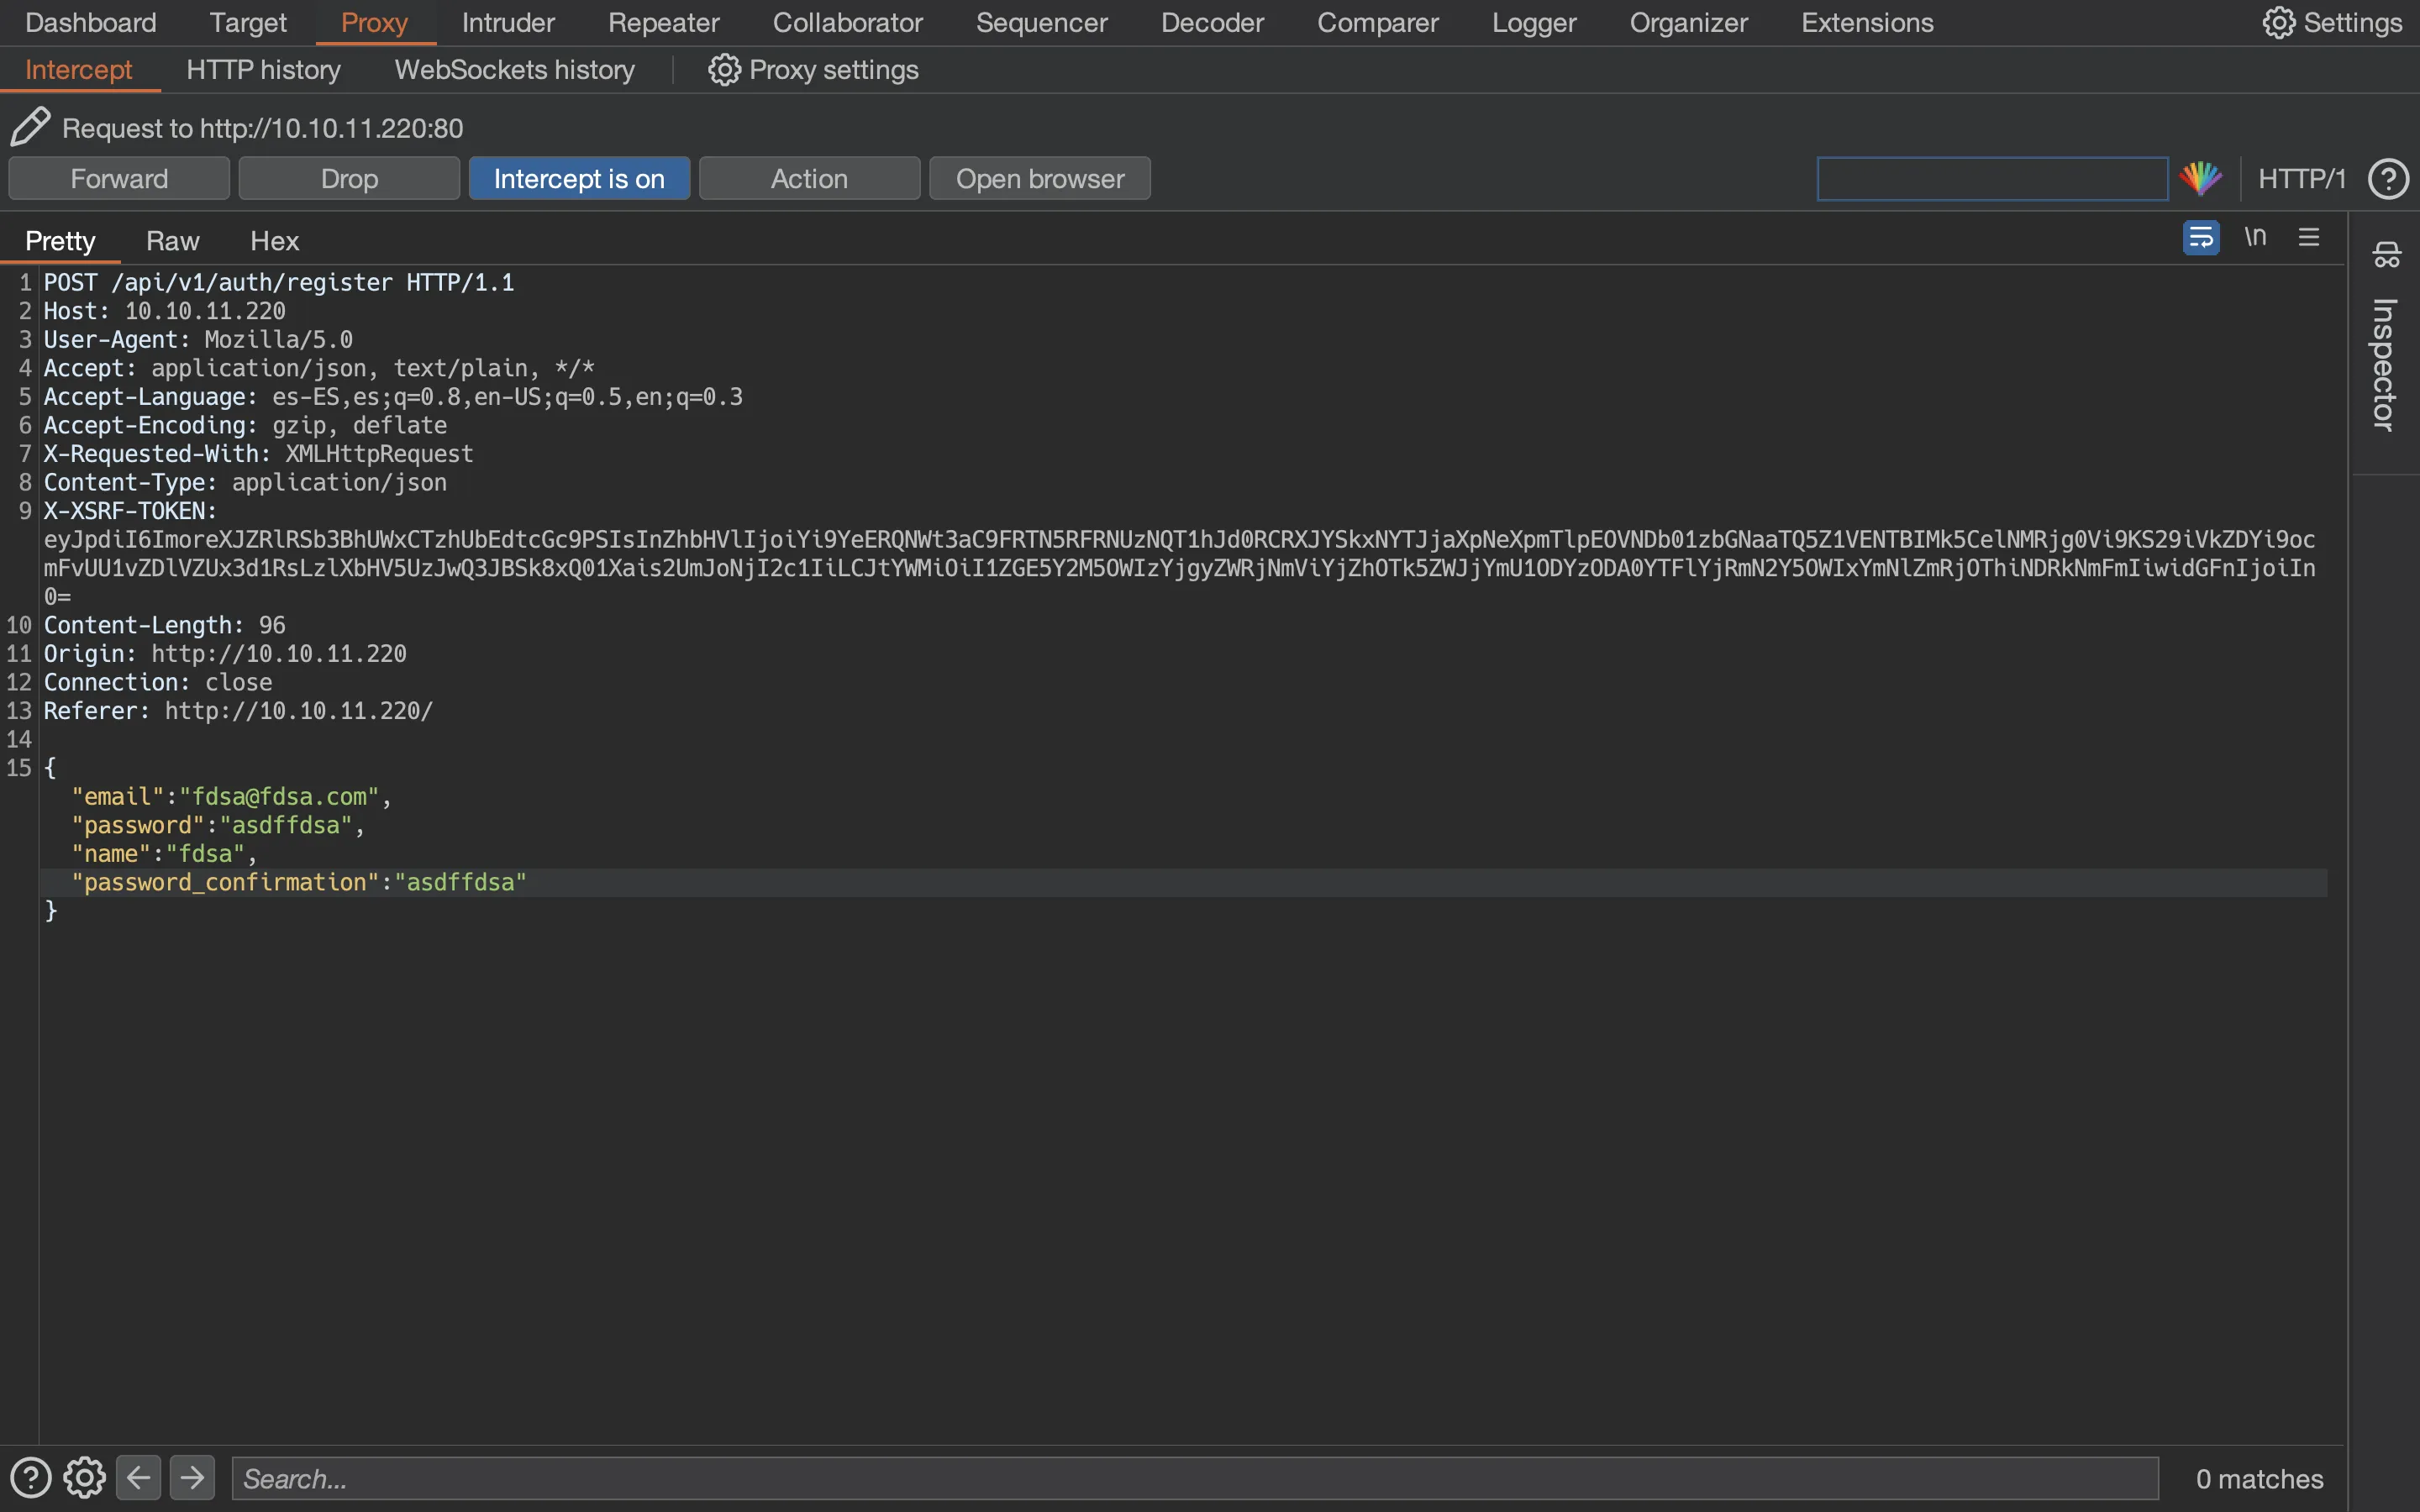
Task: Switch to Repeater tab
Action: [664, 23]
